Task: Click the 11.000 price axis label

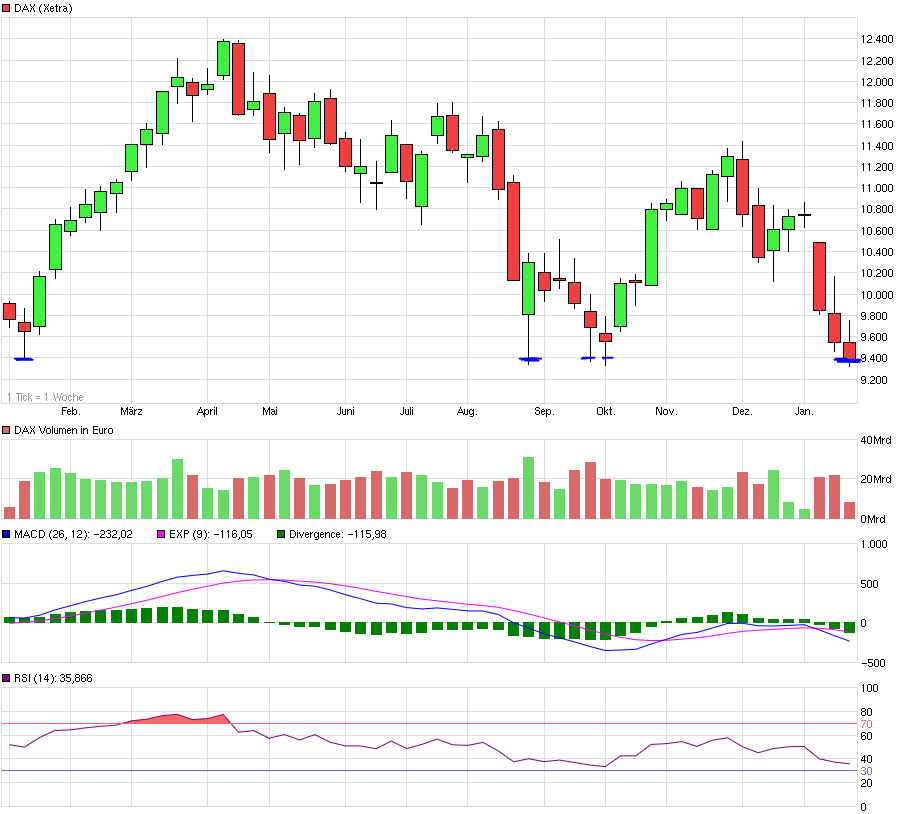Action: pyautogui.click(x=877, y=188)
